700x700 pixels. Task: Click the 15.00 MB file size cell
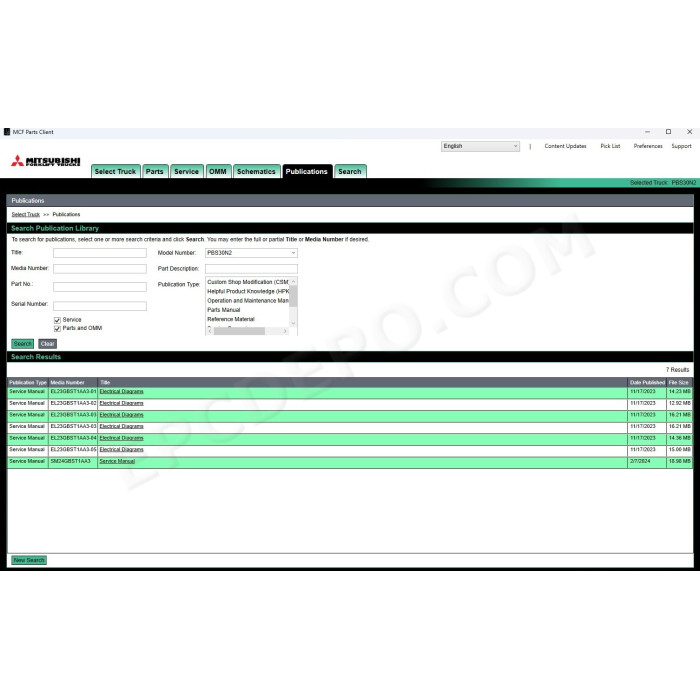[x=679, y=450]
